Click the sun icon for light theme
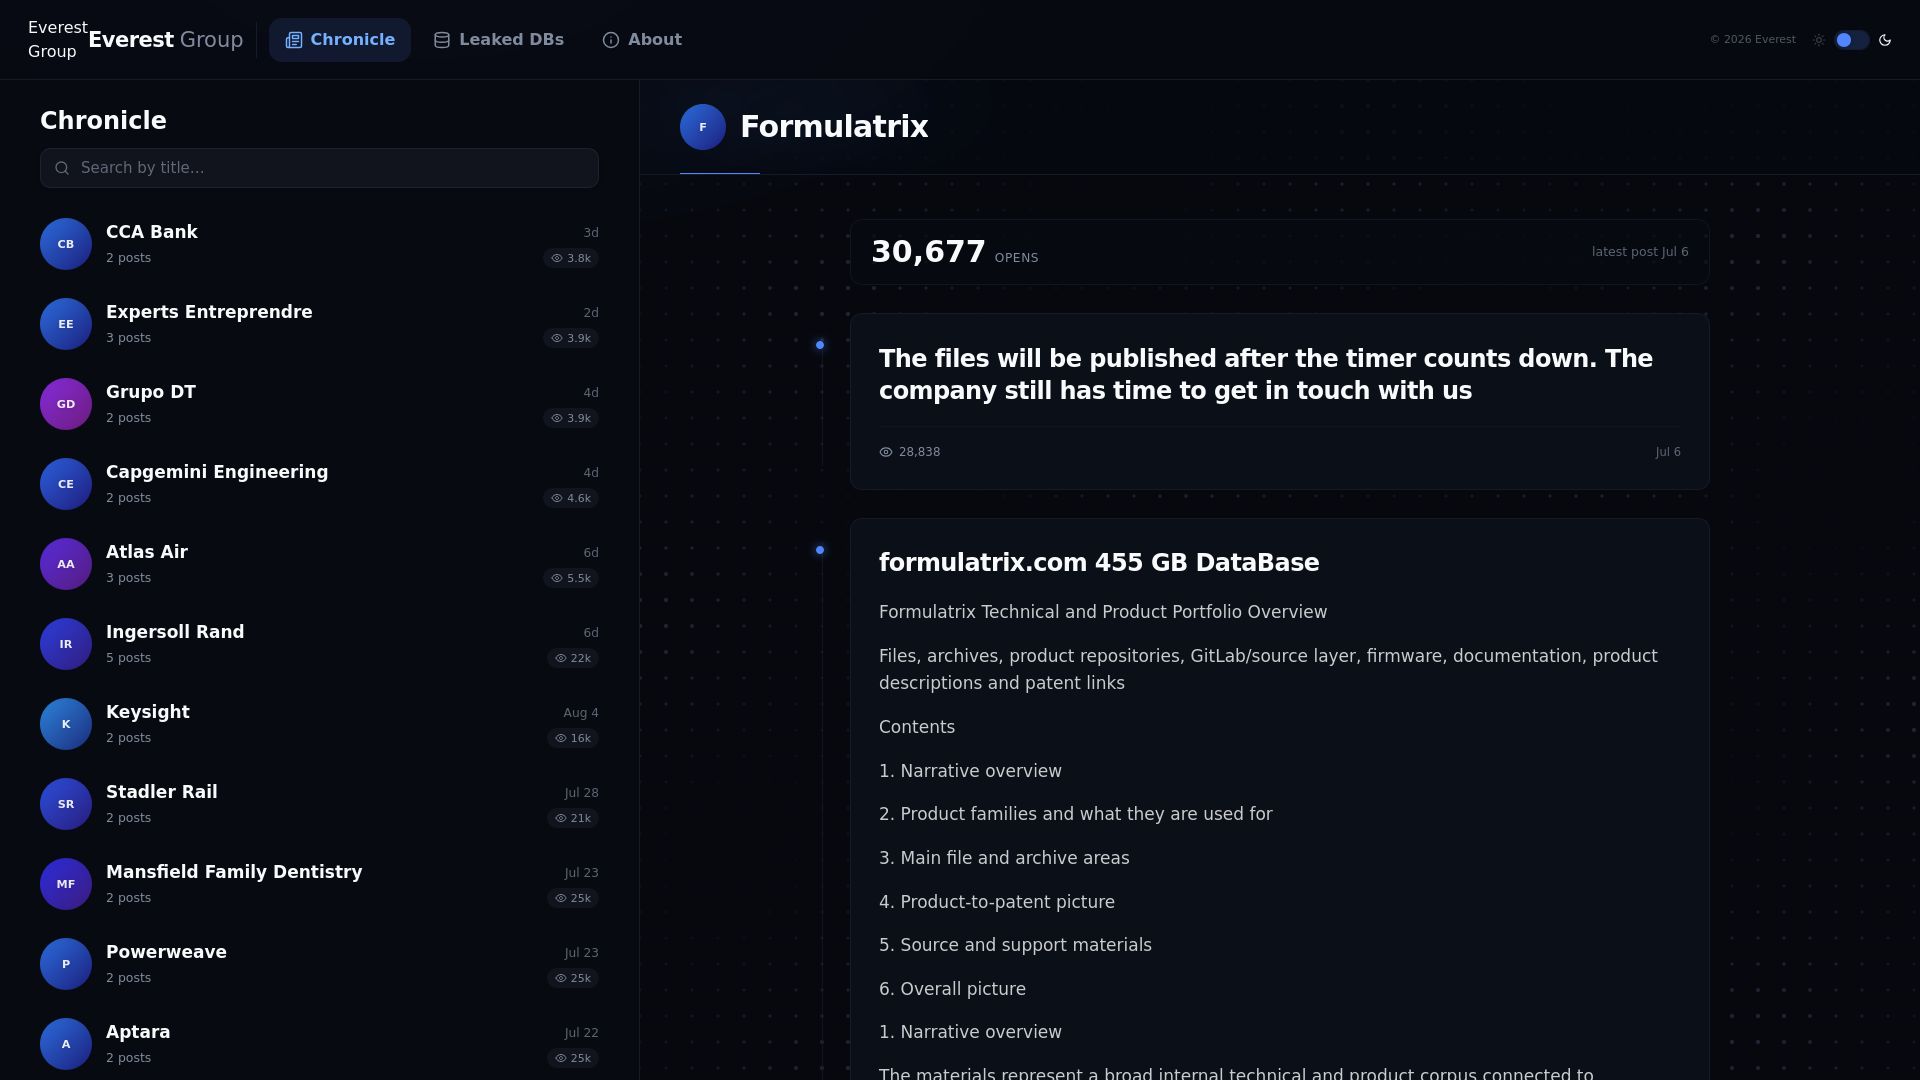Image resolution: width=1920 pixels, height=1080 pixels. coord(1819,40)
